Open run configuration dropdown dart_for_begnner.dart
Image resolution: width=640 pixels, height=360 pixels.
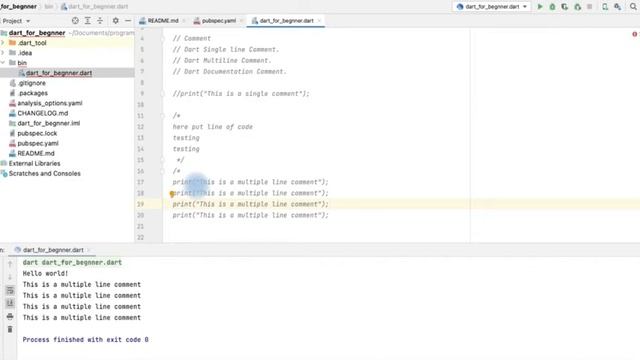(x=492, y=7)
